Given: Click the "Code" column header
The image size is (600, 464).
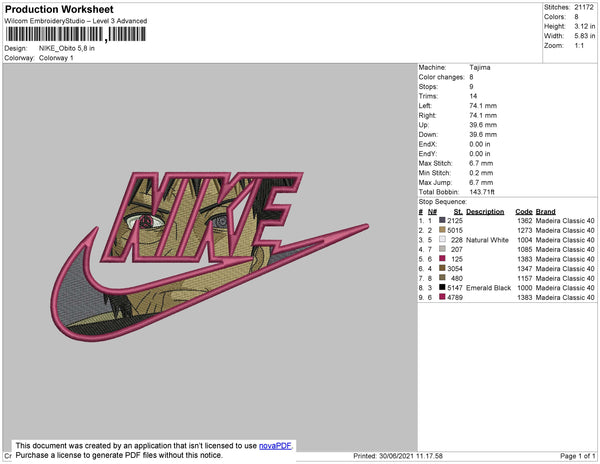Looking at the screenshot, I should pyautogui.click(x=523, y=212).
